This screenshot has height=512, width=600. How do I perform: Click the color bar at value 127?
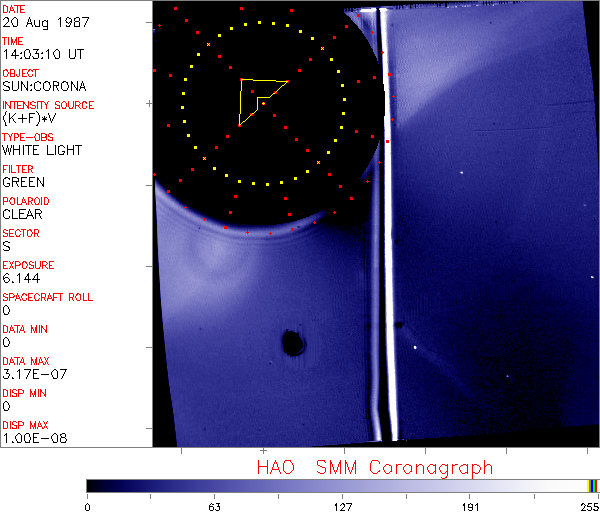click(342, 485)
